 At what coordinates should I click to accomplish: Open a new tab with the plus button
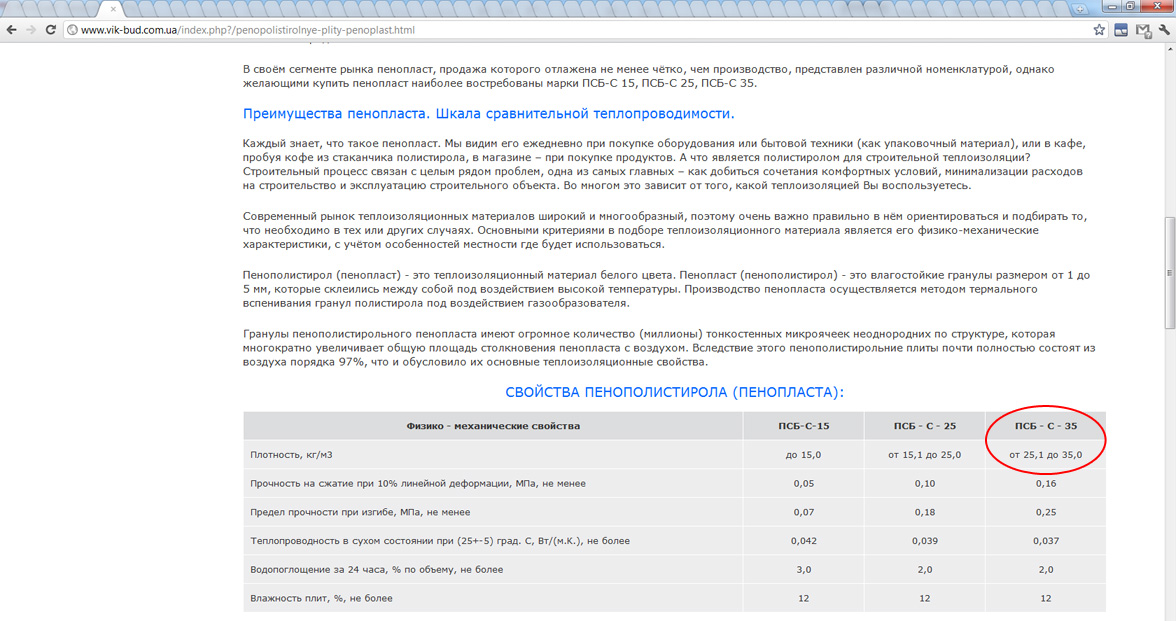[x=1079, y=9]
